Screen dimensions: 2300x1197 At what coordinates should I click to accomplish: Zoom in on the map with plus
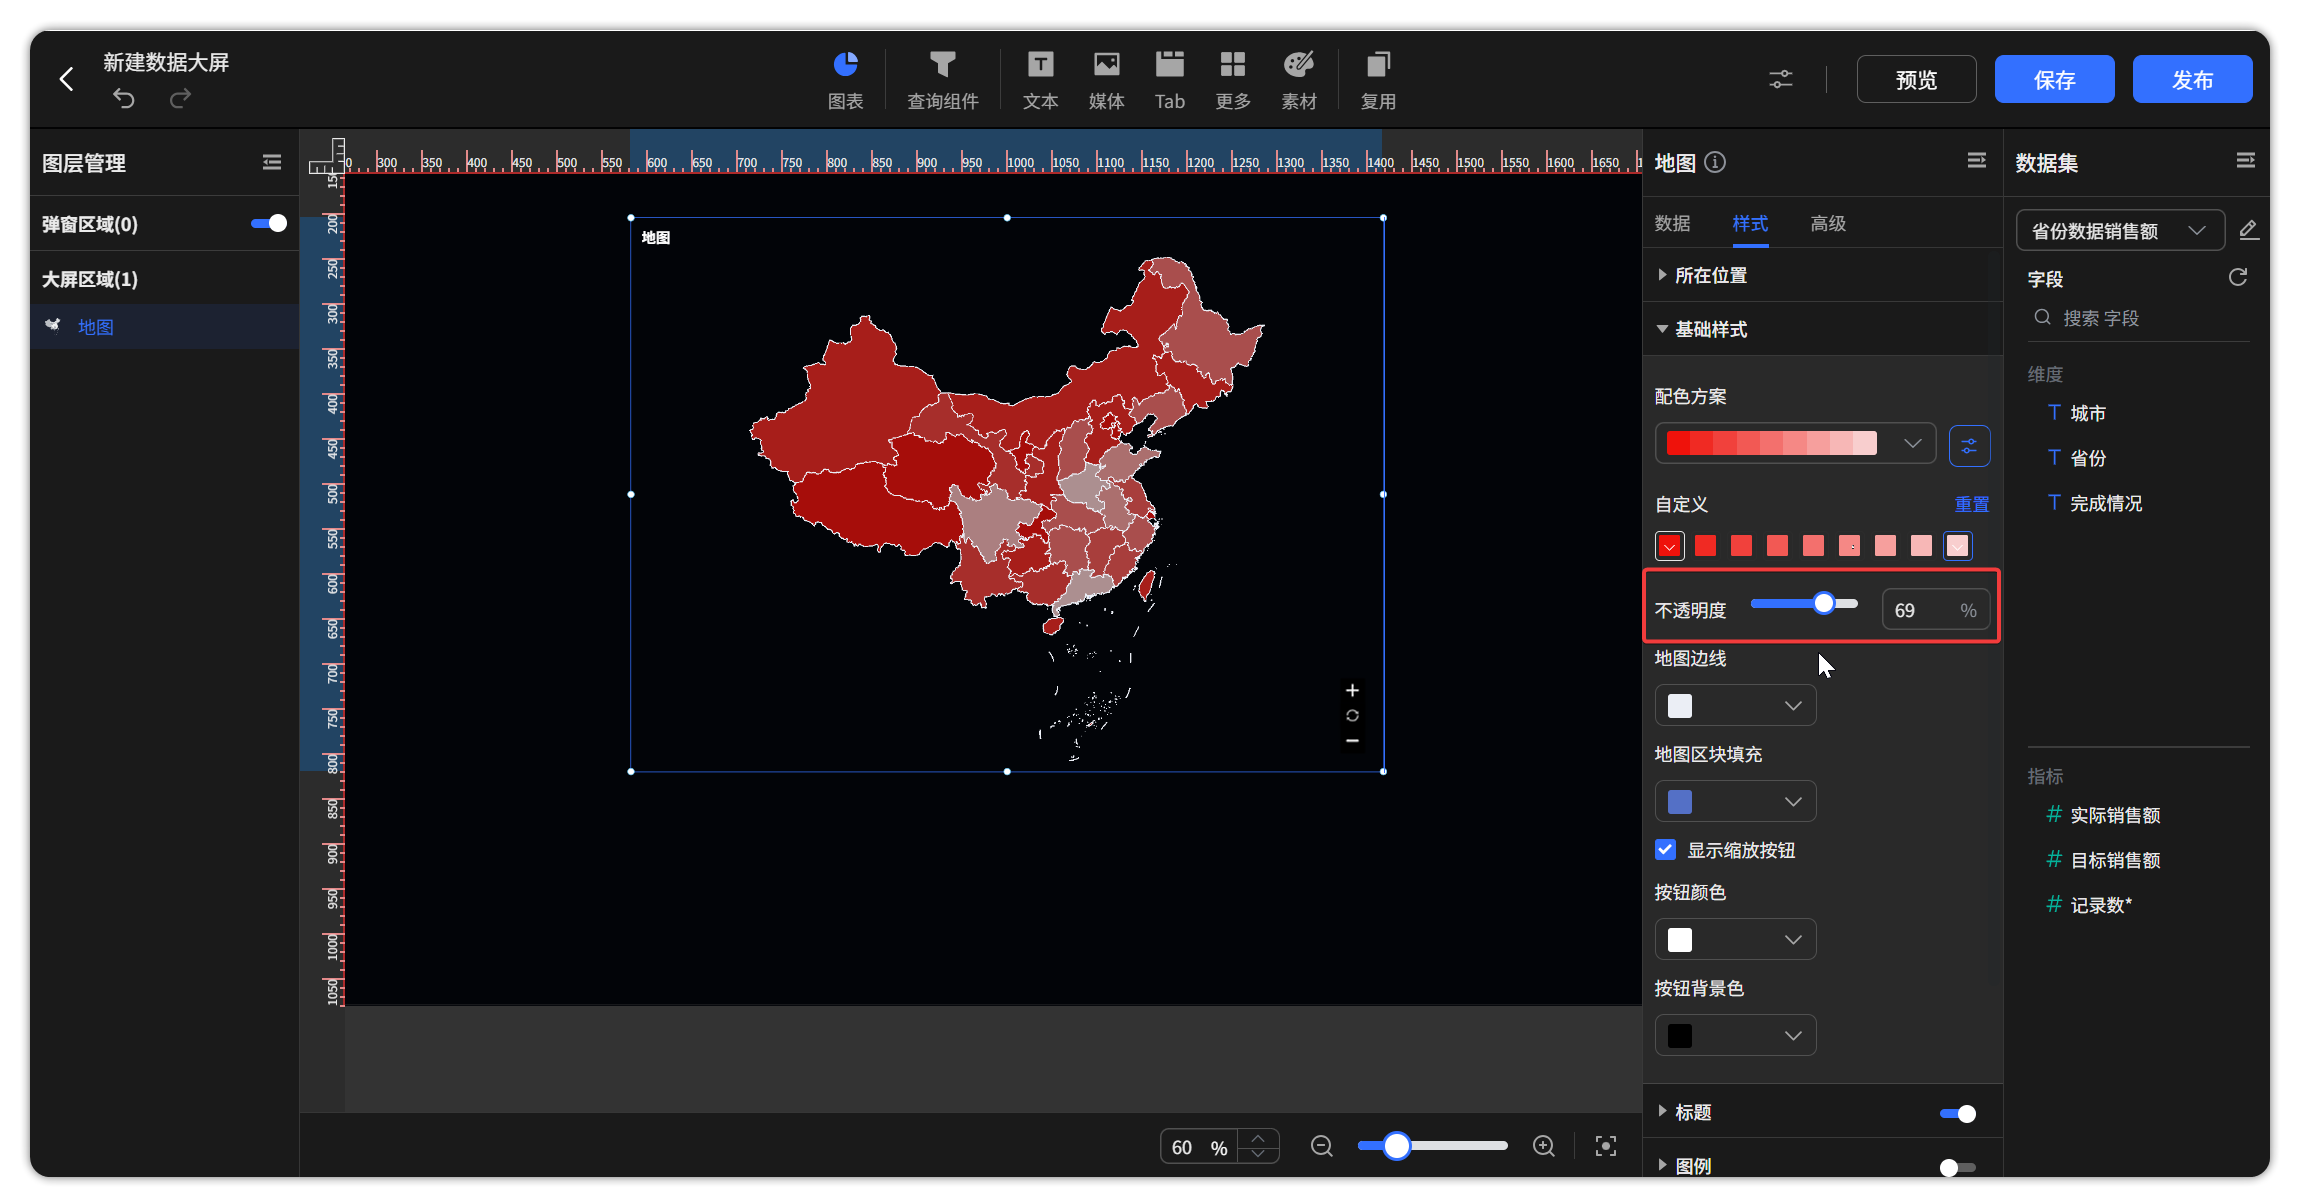coord(1352,690)
